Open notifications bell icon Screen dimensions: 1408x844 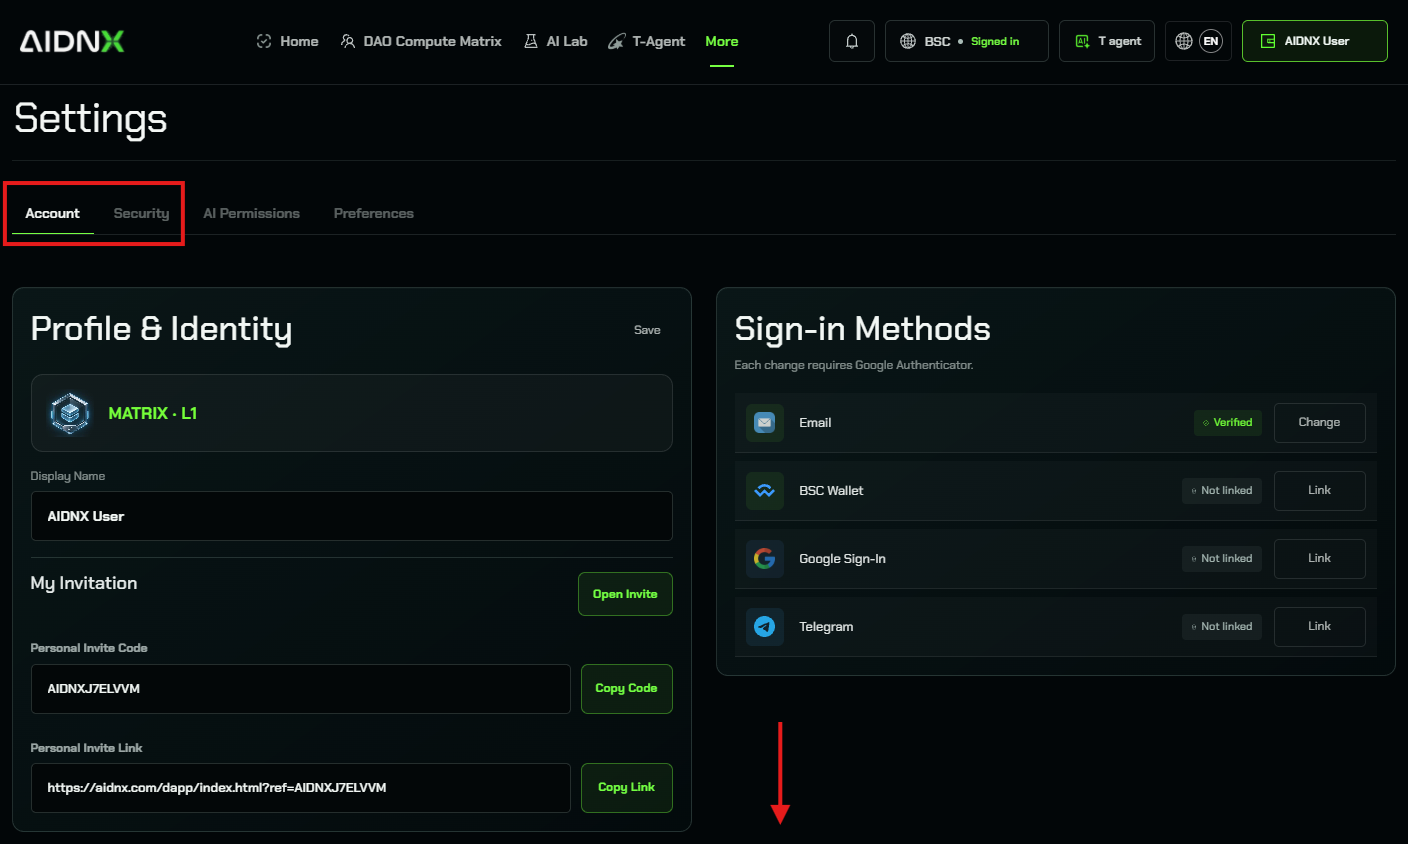coord(852,41)
